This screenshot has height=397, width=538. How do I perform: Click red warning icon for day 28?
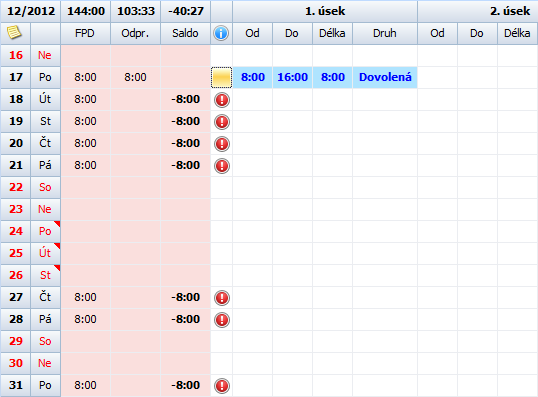coord(222,320)
